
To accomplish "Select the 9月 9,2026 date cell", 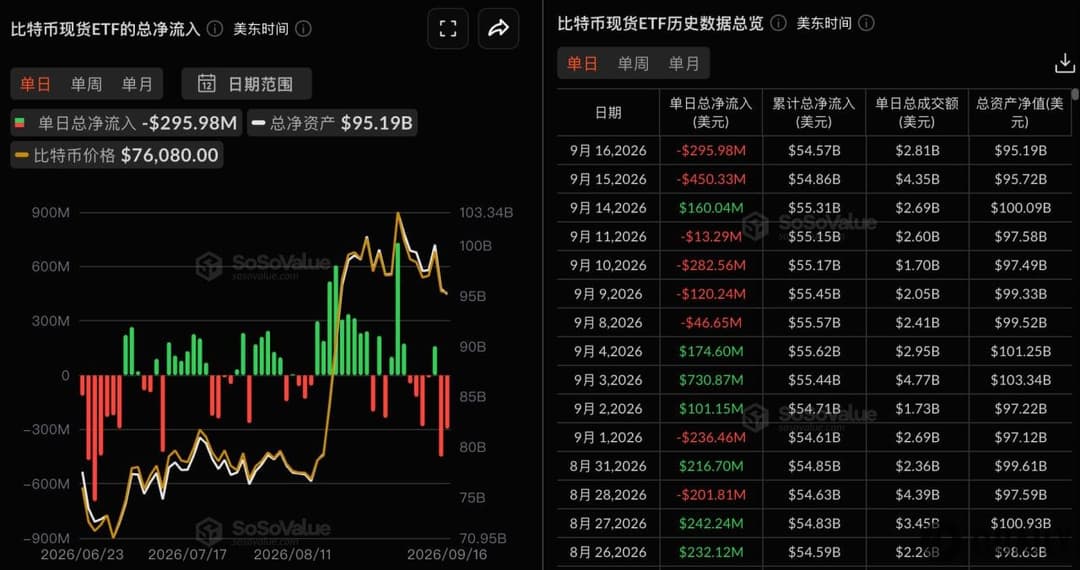I will 608,294.
